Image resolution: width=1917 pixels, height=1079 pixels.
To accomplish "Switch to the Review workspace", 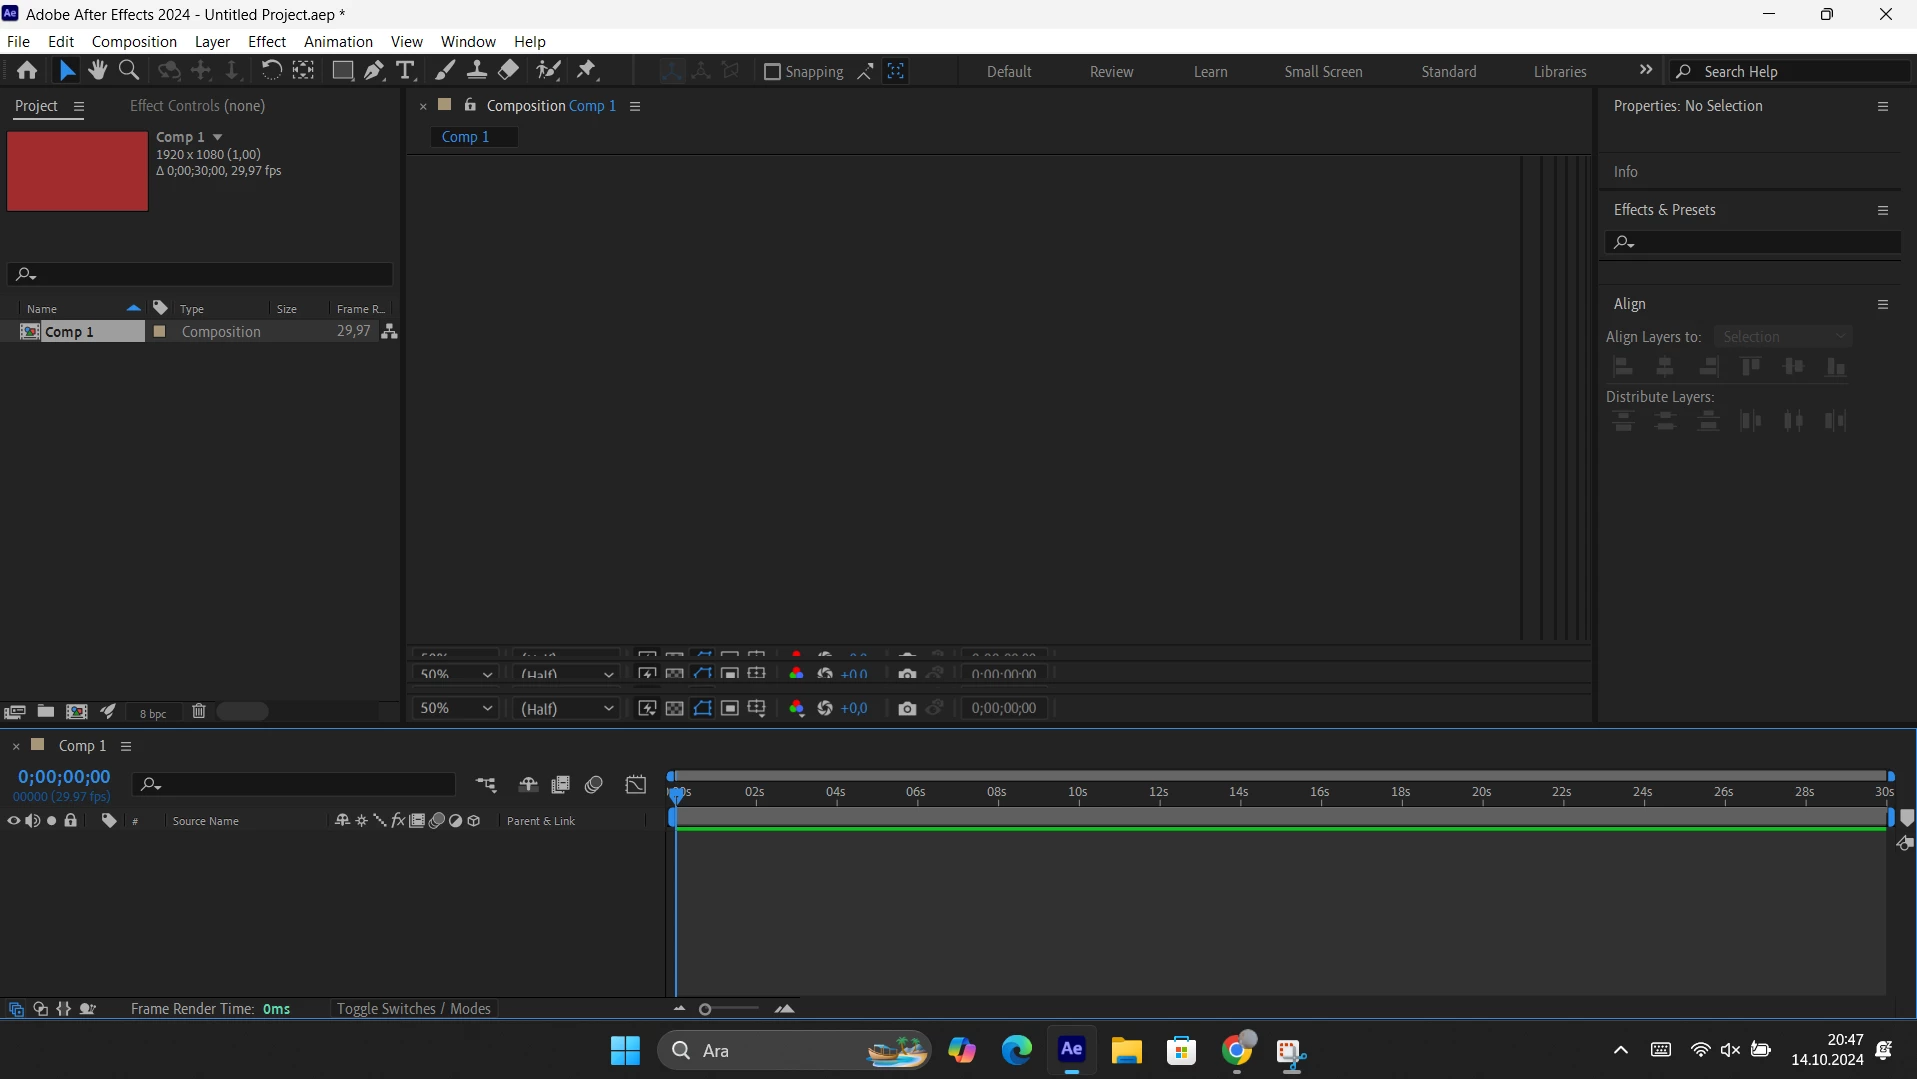I will 1111,72.
